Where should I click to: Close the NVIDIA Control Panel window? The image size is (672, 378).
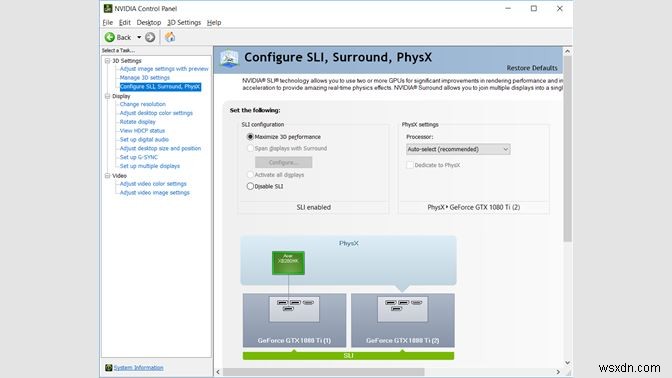pos(560,8)
